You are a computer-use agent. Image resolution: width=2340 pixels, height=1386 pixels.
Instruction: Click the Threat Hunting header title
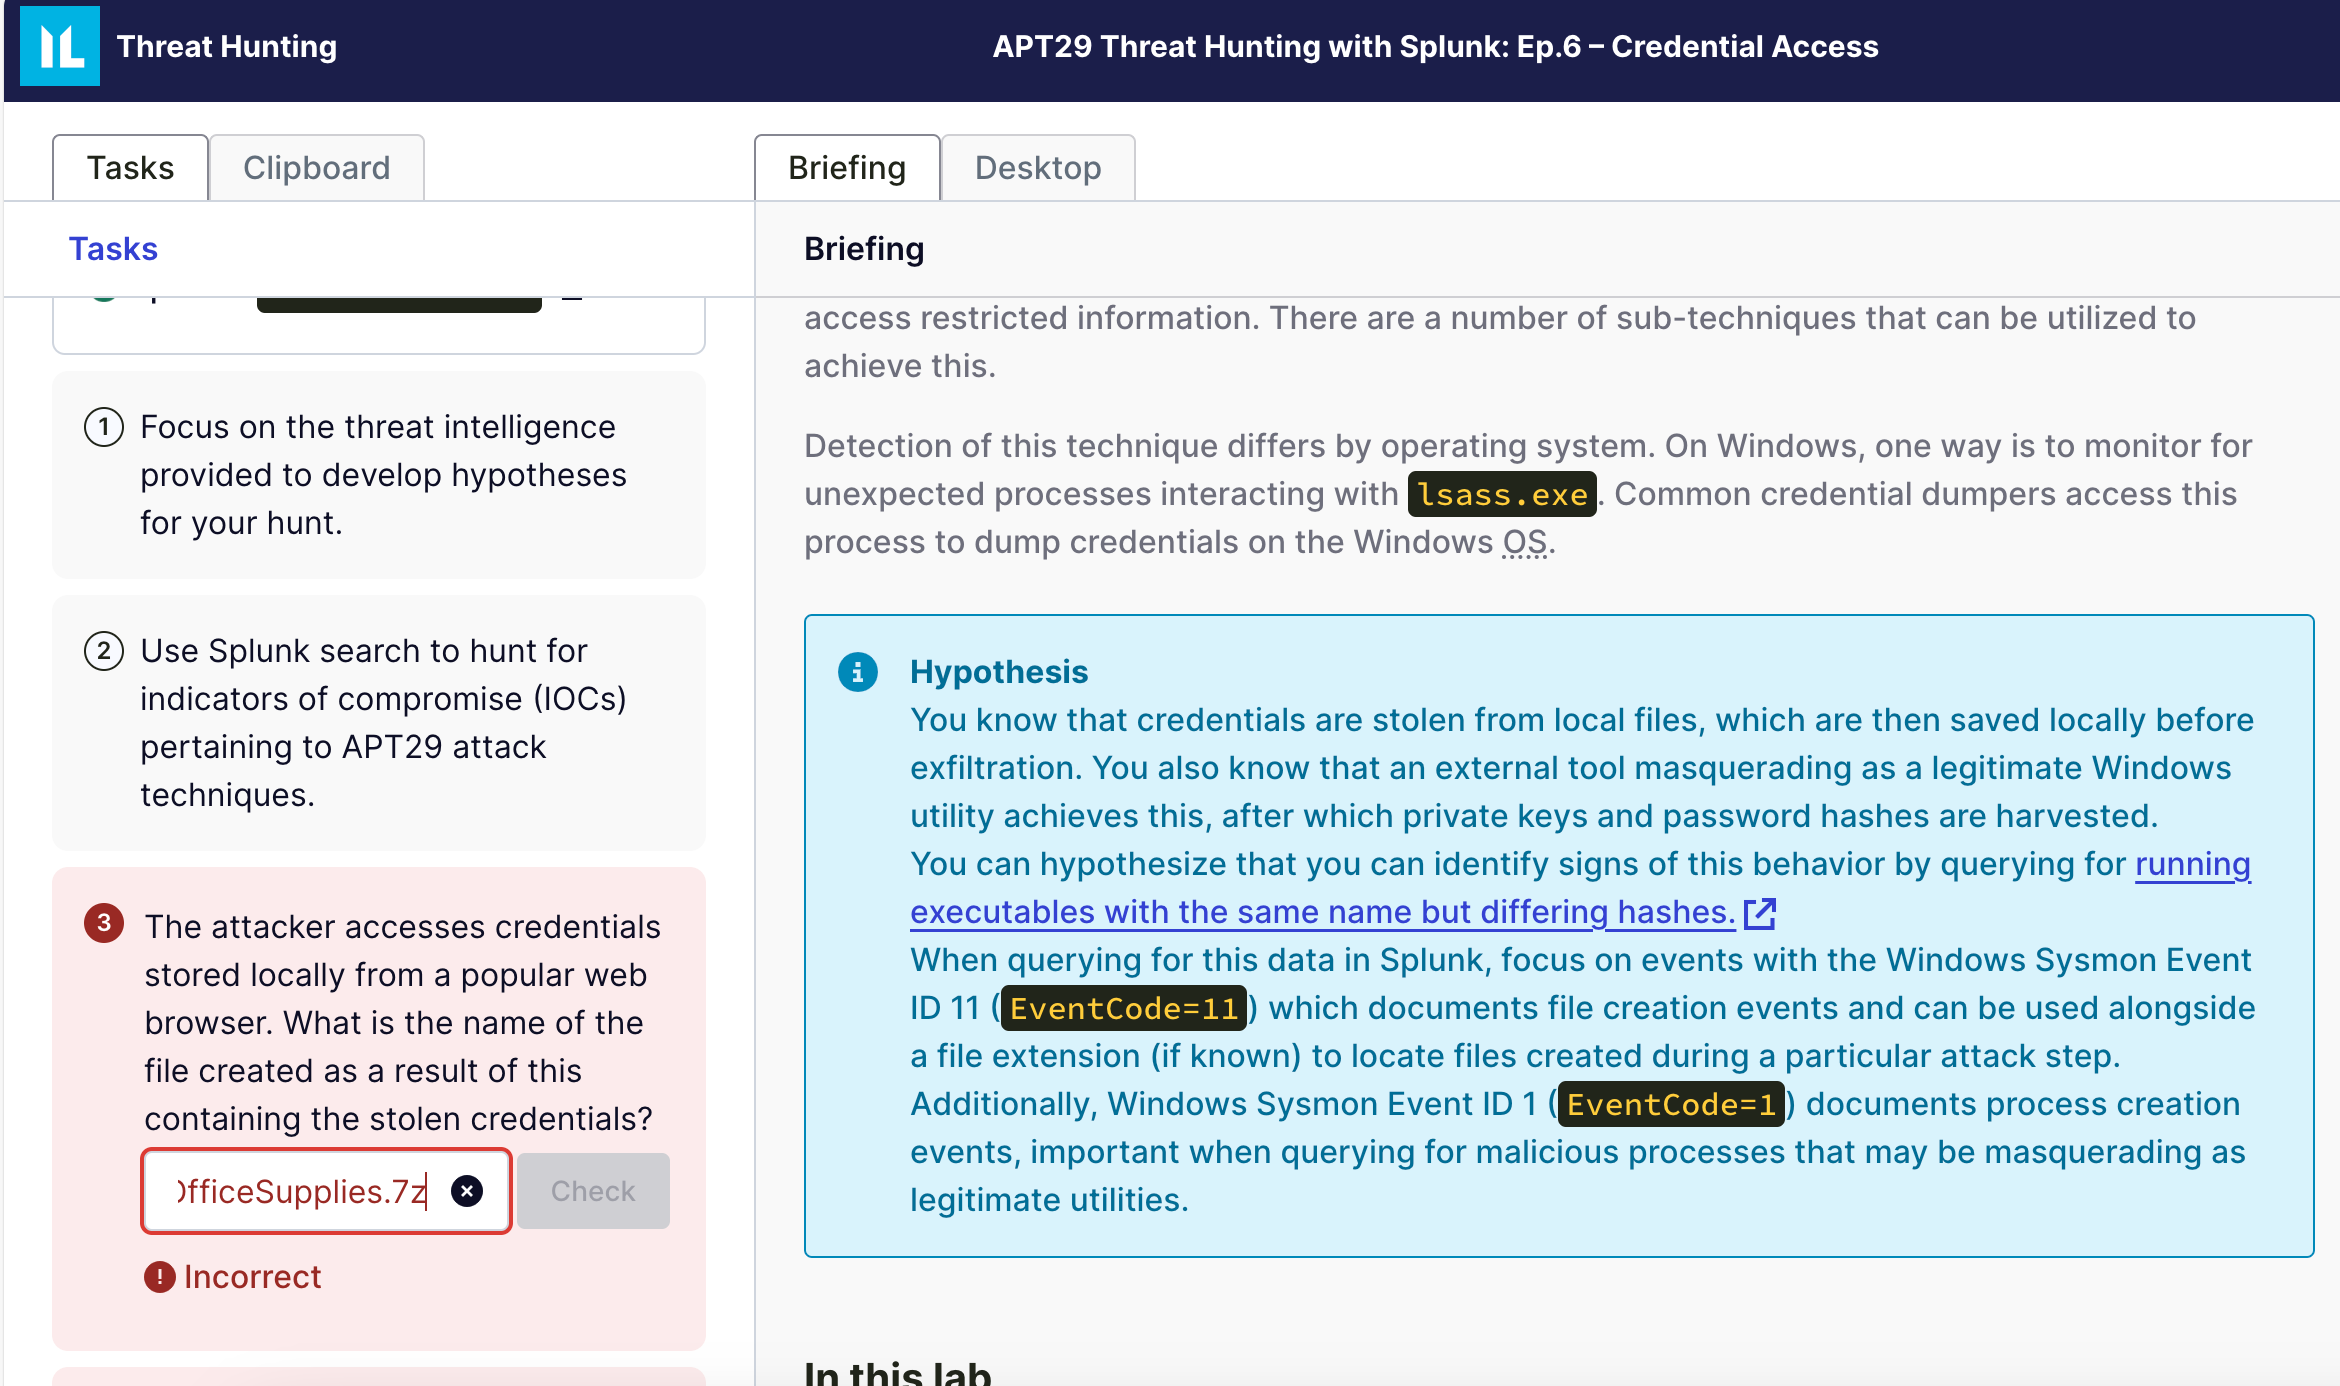tap(227, 46)
